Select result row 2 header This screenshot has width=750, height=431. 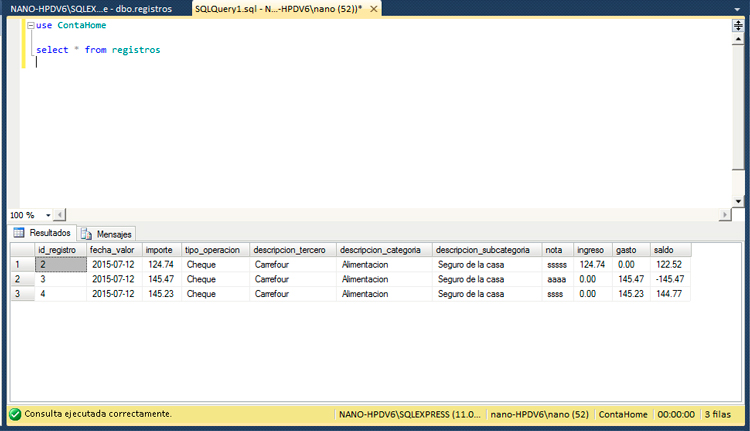tap(22, 279)
